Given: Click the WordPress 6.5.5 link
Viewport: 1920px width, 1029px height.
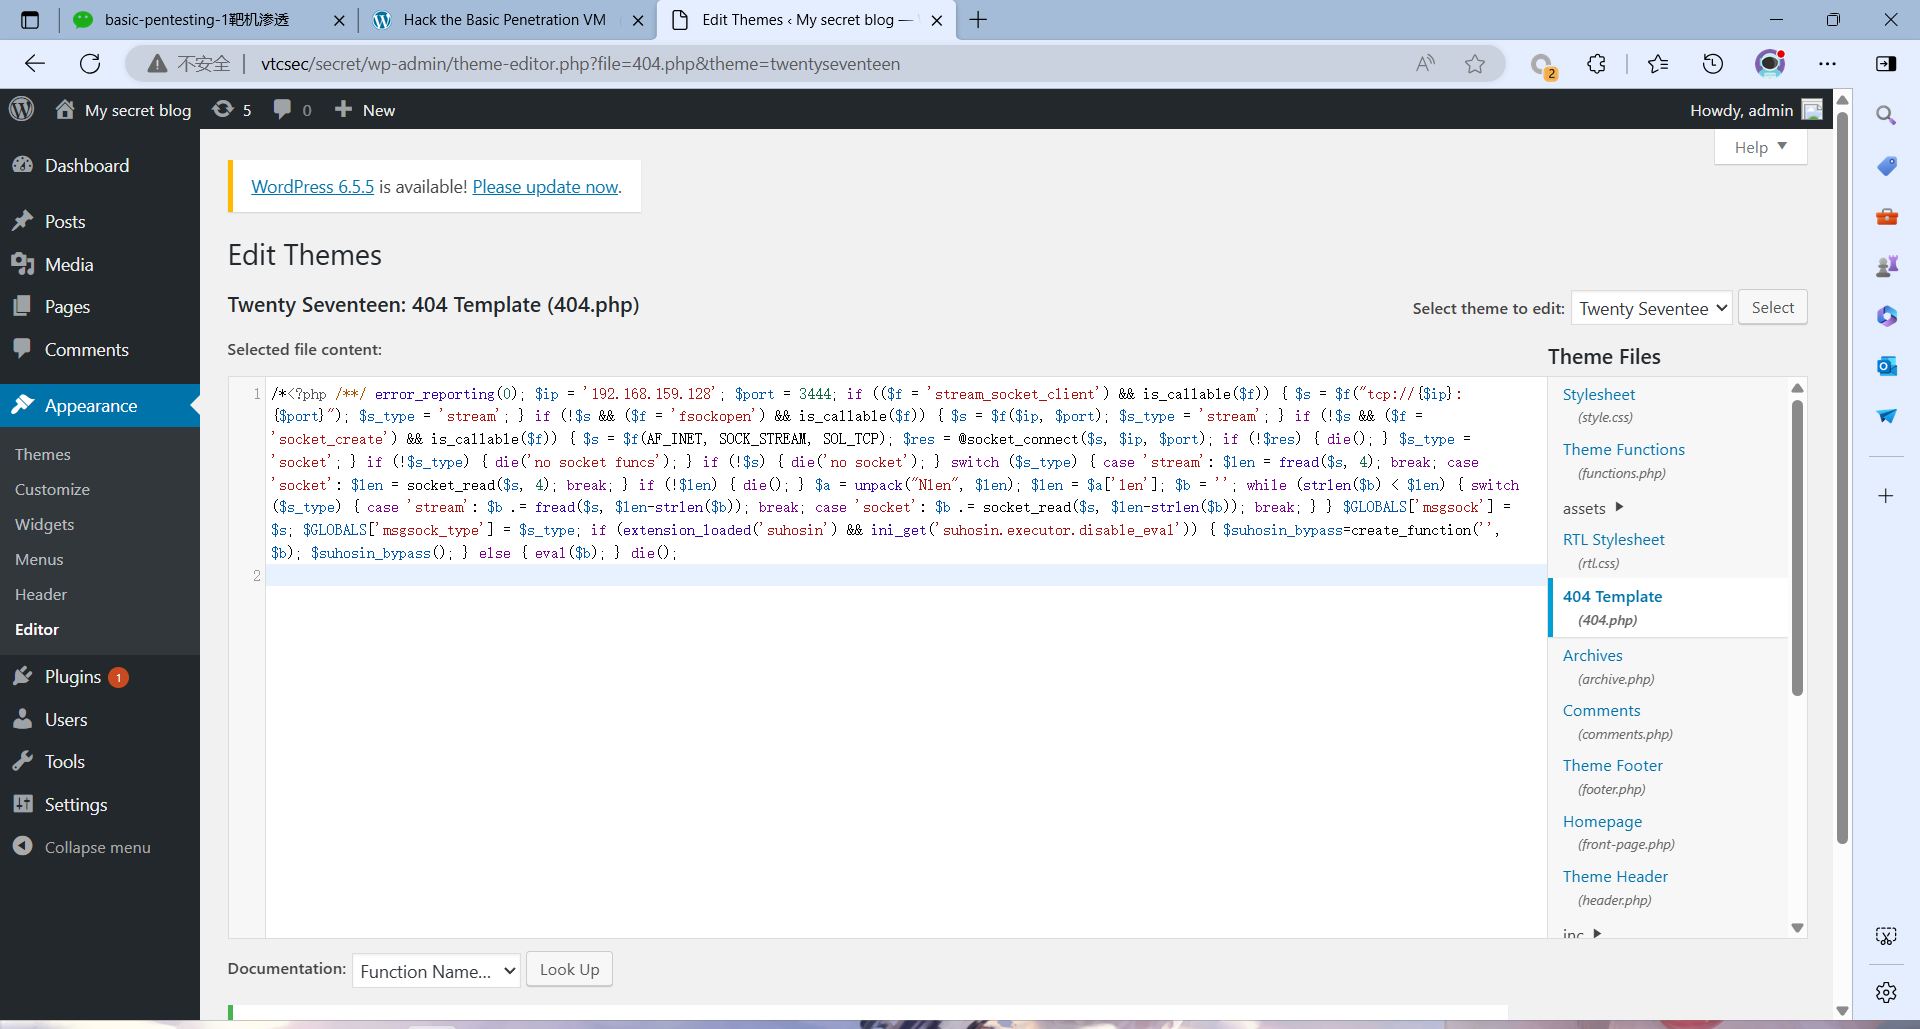Looking at the screenshot, I should coord(312,187).
